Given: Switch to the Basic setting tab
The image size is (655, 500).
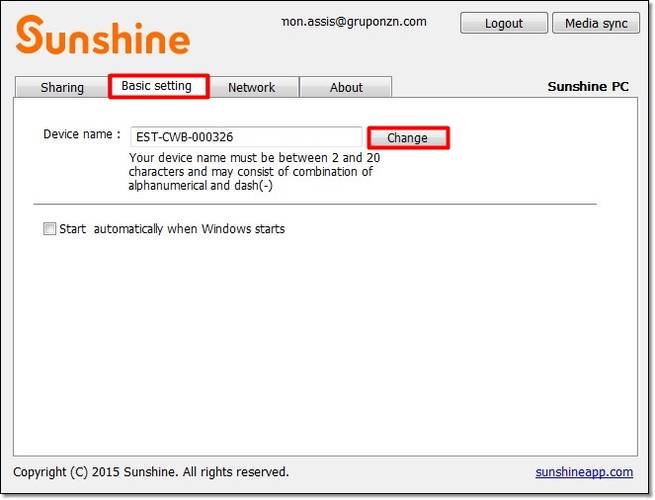Looking at the screenshot, I should [x=158, y=86].
